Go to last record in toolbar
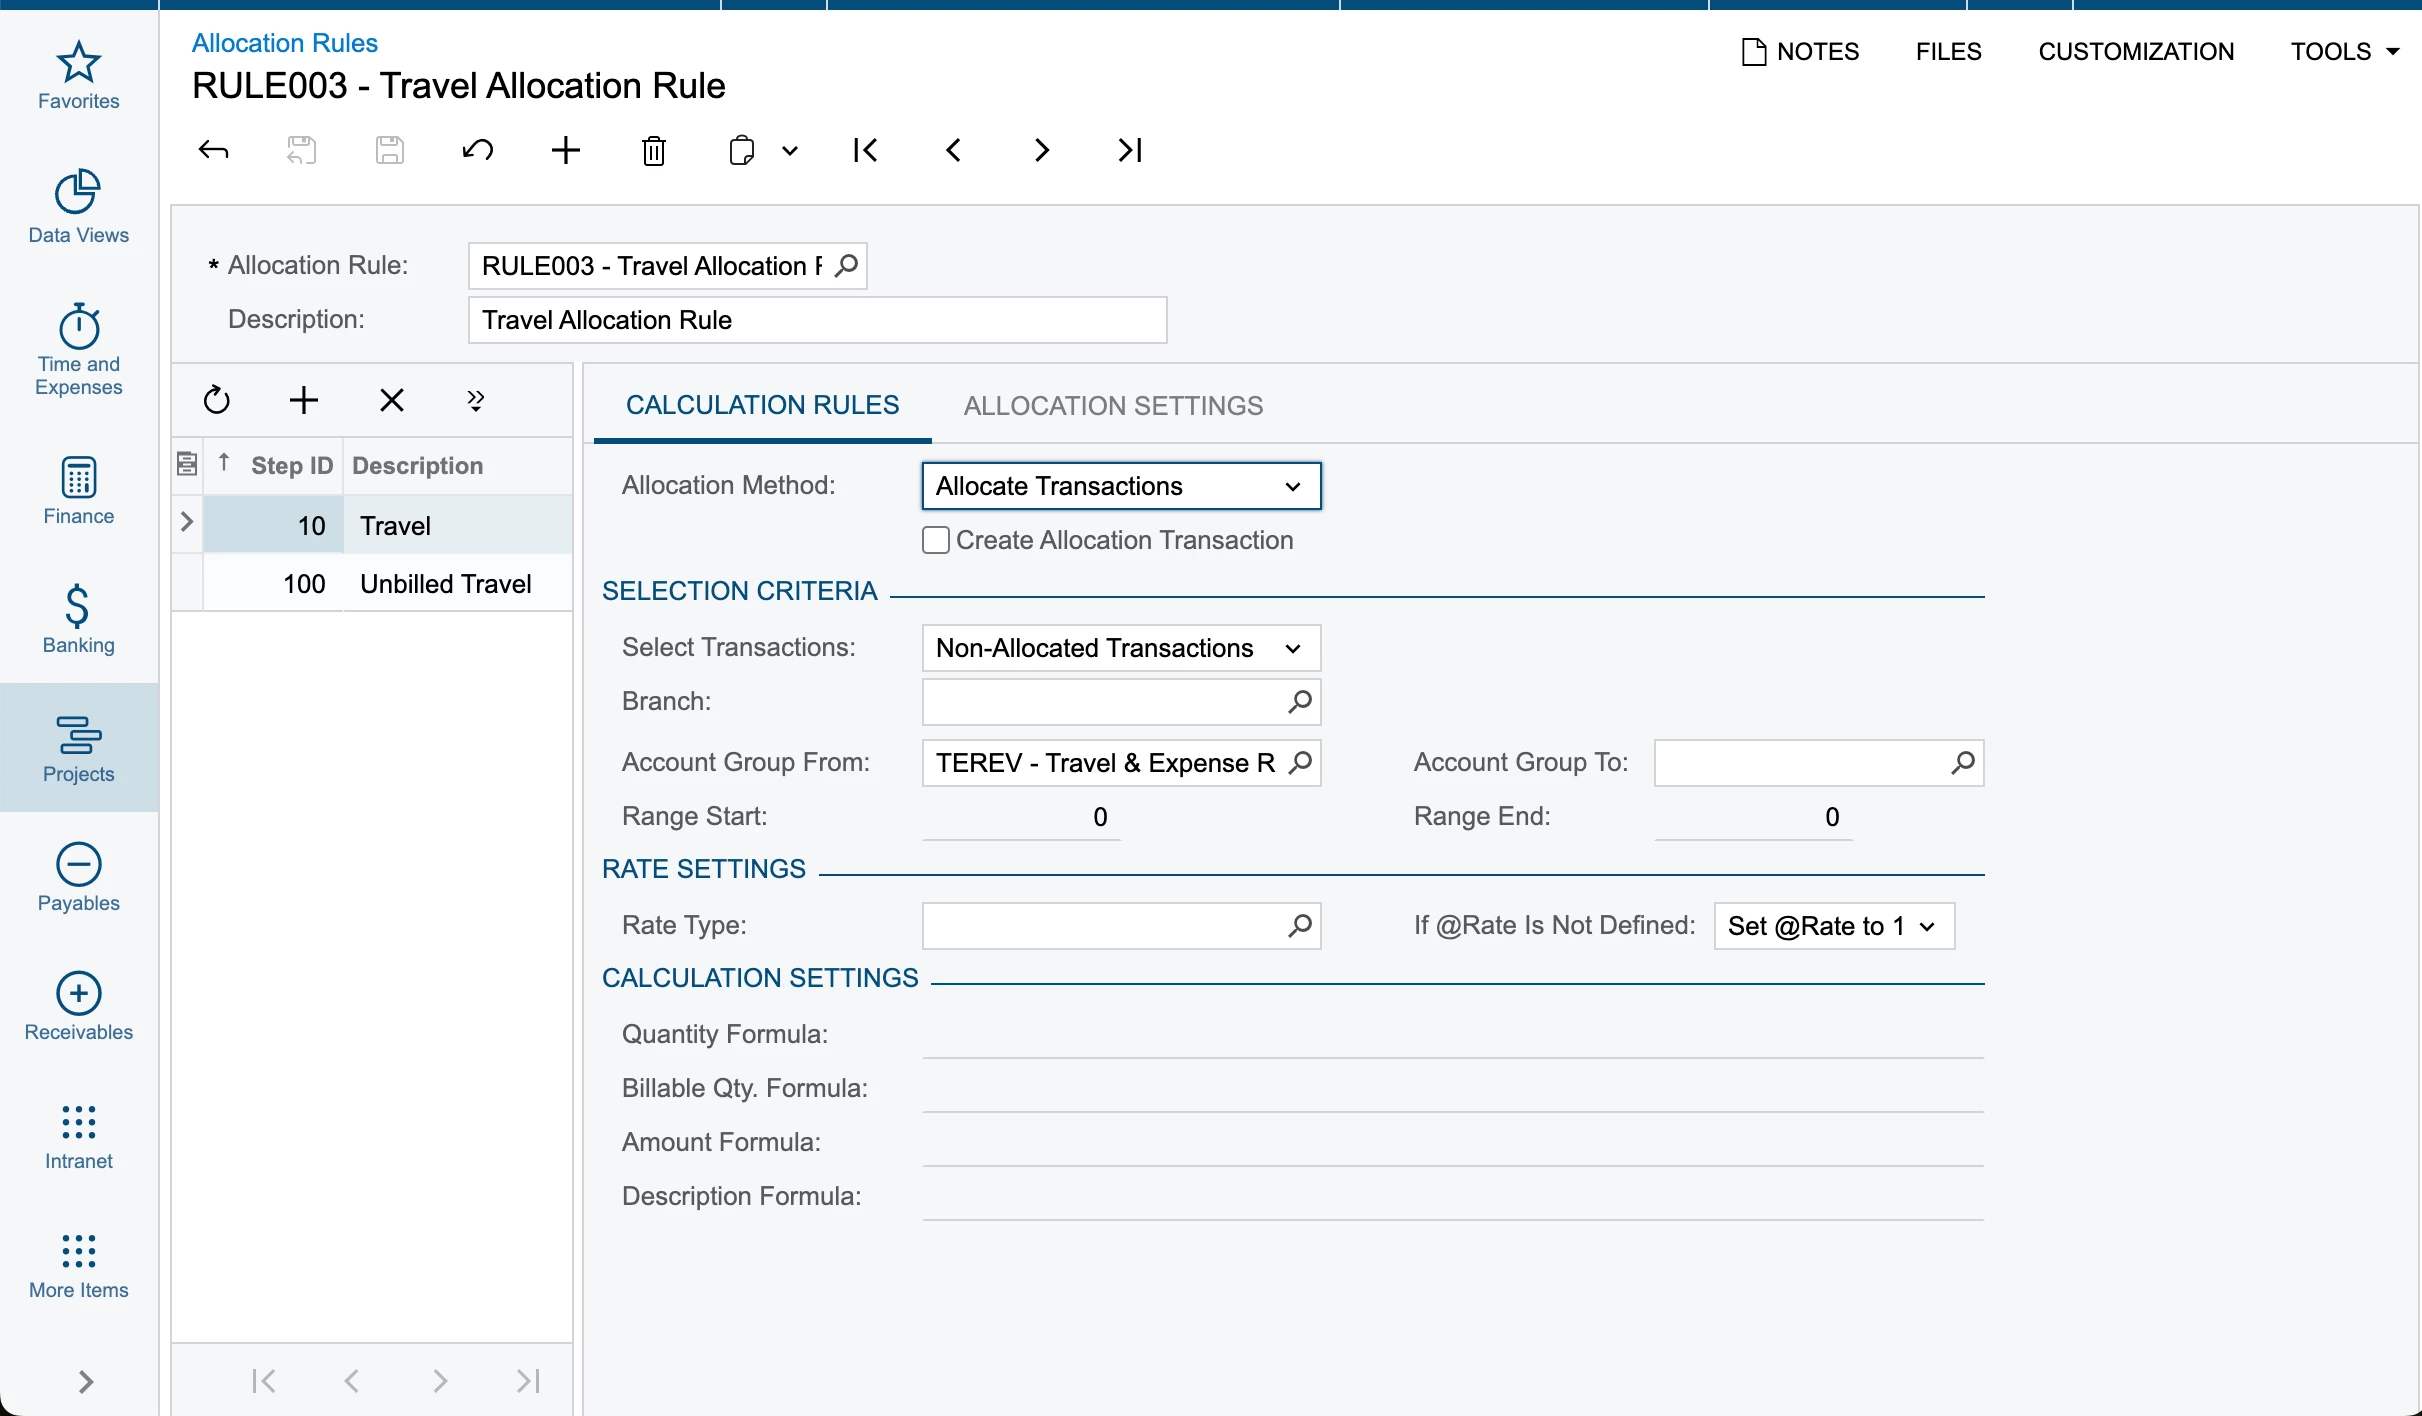Viewport: 2422px width, 1416px height. [1129, 151]
